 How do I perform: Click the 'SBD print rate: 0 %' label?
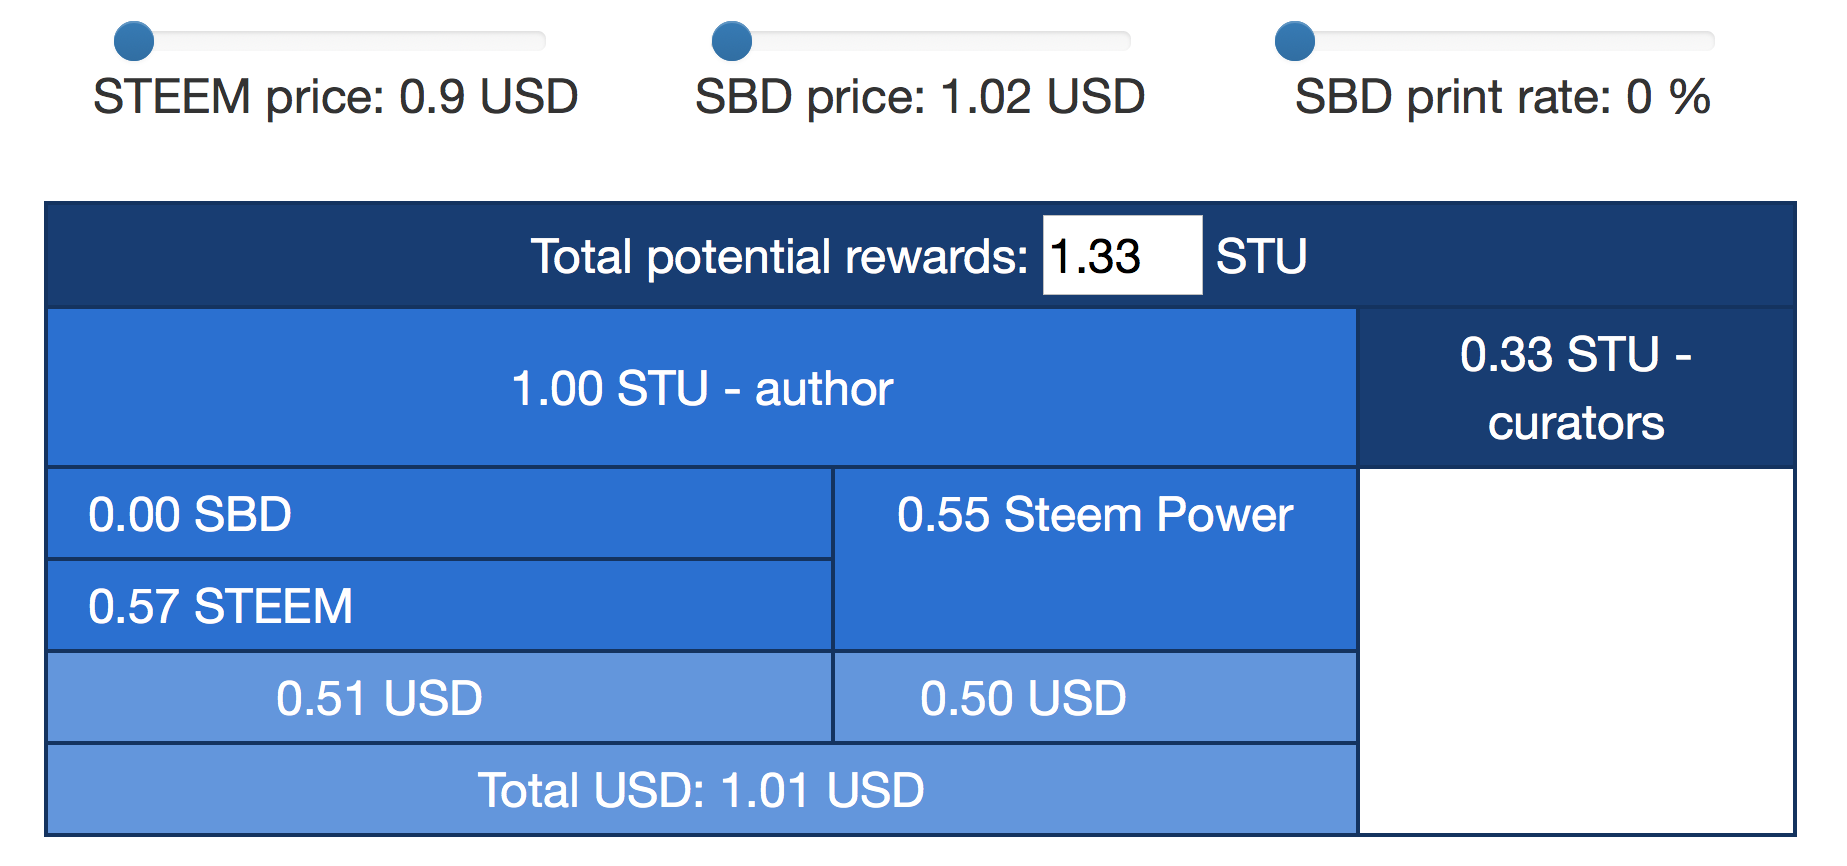point(1502,97)
